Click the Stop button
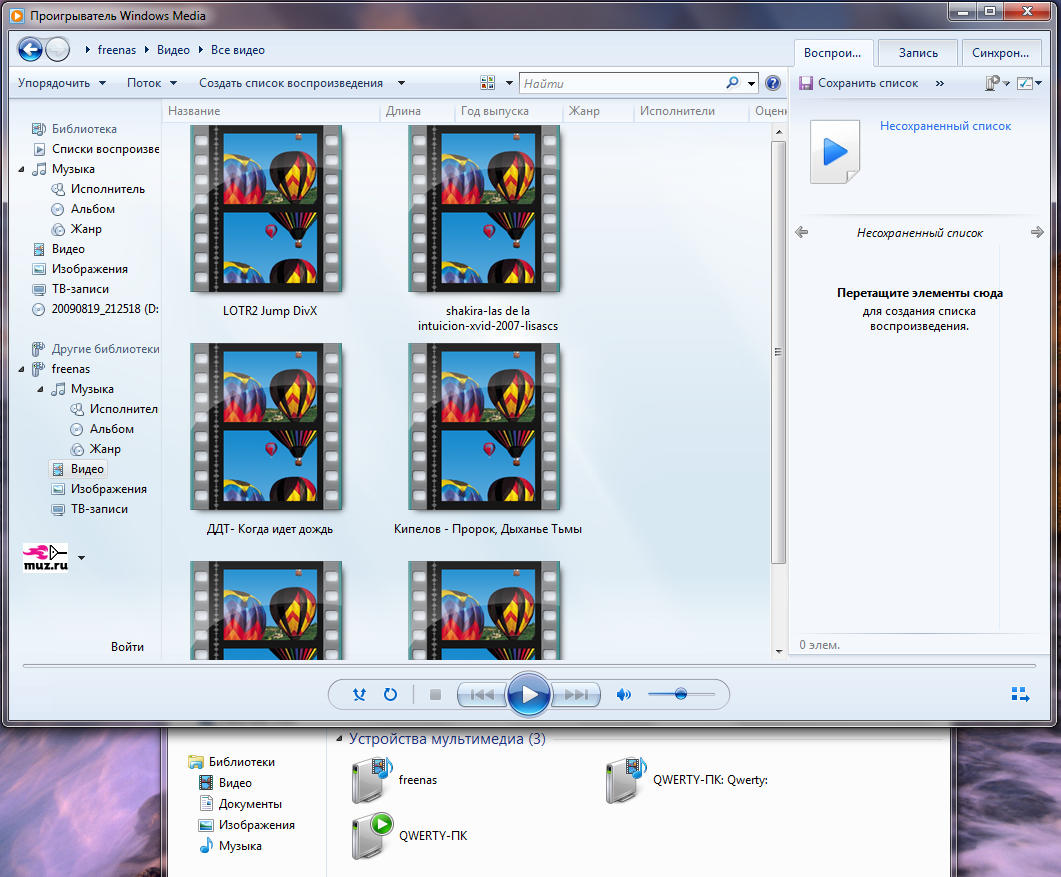 click(x=435, y=694)
